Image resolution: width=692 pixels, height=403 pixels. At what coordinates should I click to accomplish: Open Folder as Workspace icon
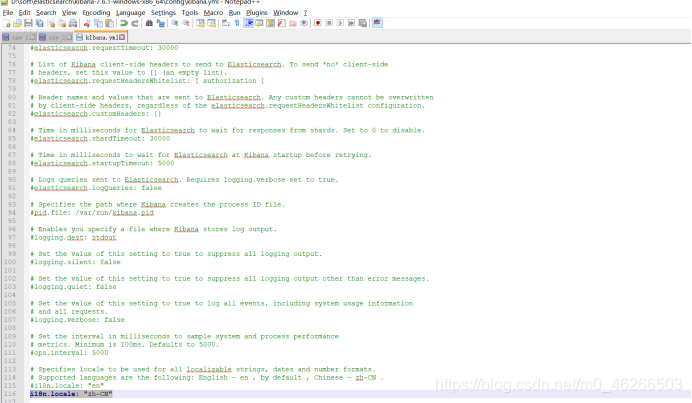(293, 23)
